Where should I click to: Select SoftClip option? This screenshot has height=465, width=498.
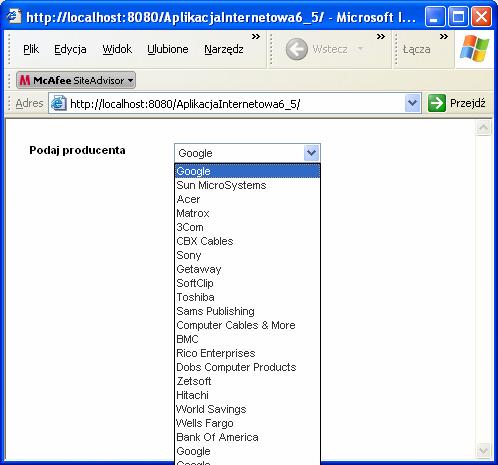pyautogui.click(x=247, y=283)
